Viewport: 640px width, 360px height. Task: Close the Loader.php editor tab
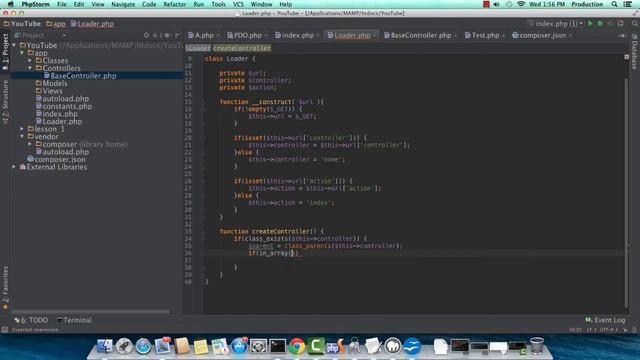tap(374, 36)
